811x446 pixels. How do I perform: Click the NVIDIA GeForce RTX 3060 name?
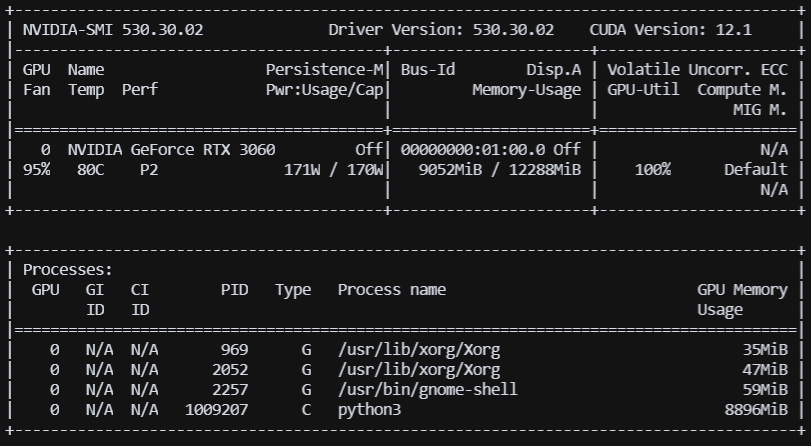[171, 150]
